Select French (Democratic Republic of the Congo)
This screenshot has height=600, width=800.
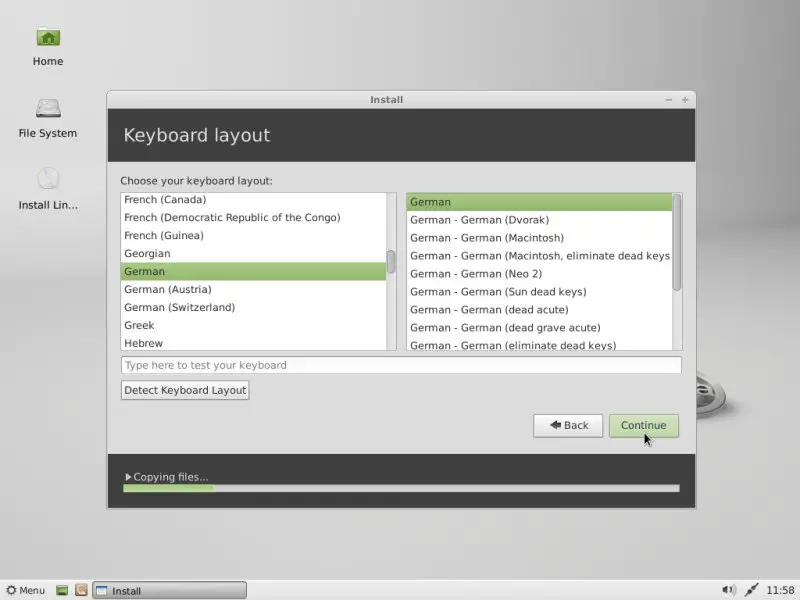coord(254,217)
